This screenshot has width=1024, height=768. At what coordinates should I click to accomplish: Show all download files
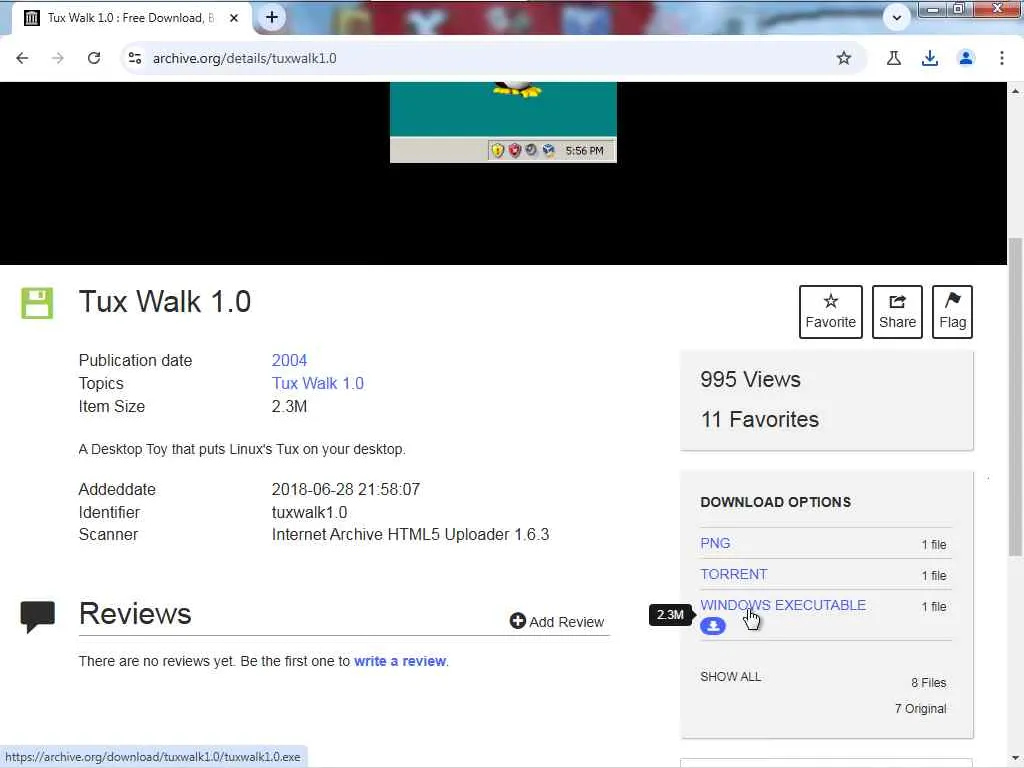731,677
